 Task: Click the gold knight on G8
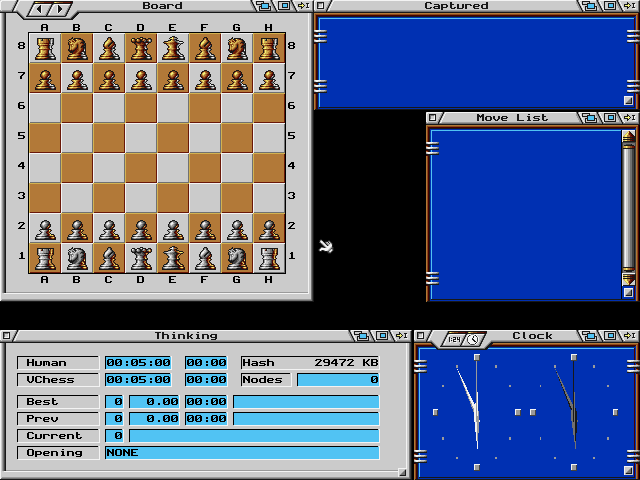(237, 48)
